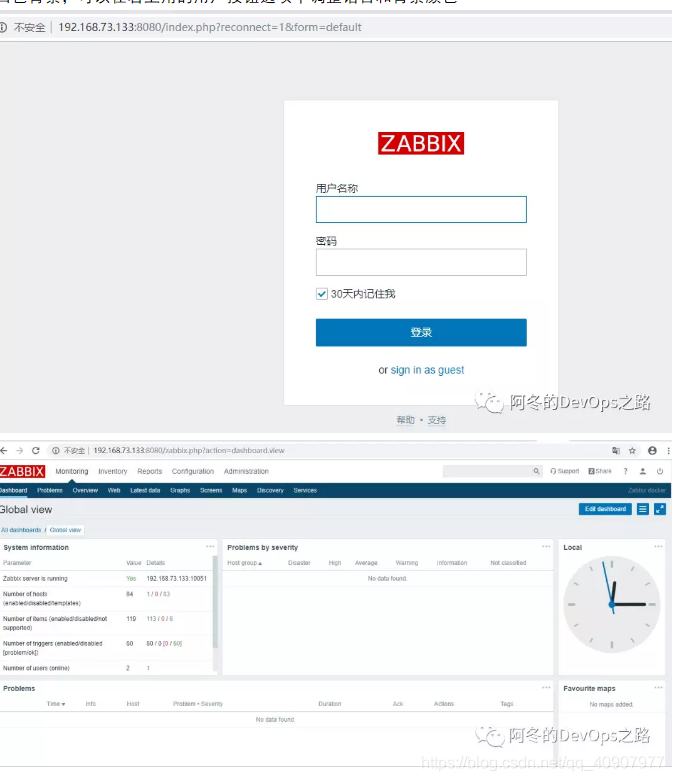Open the Inventory menu
This screenshot has height=781, width=674.
pyautogui.click(x=113, y=471)
